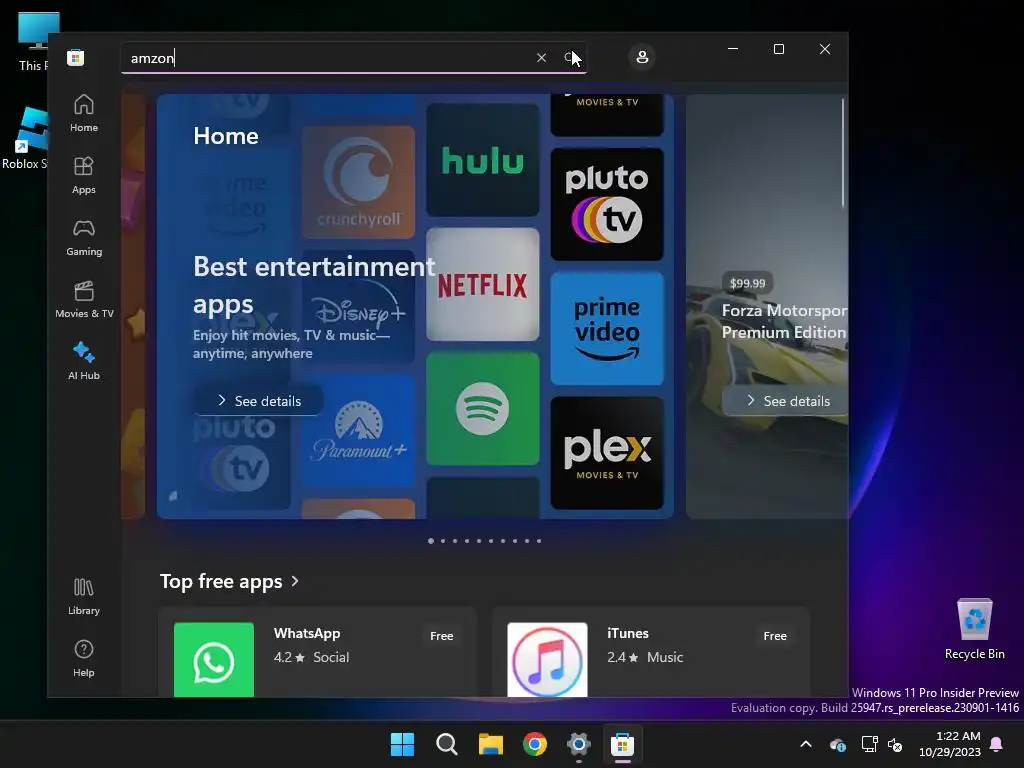
Task: Open the clock and date flyout
Action: coord(950,744)
